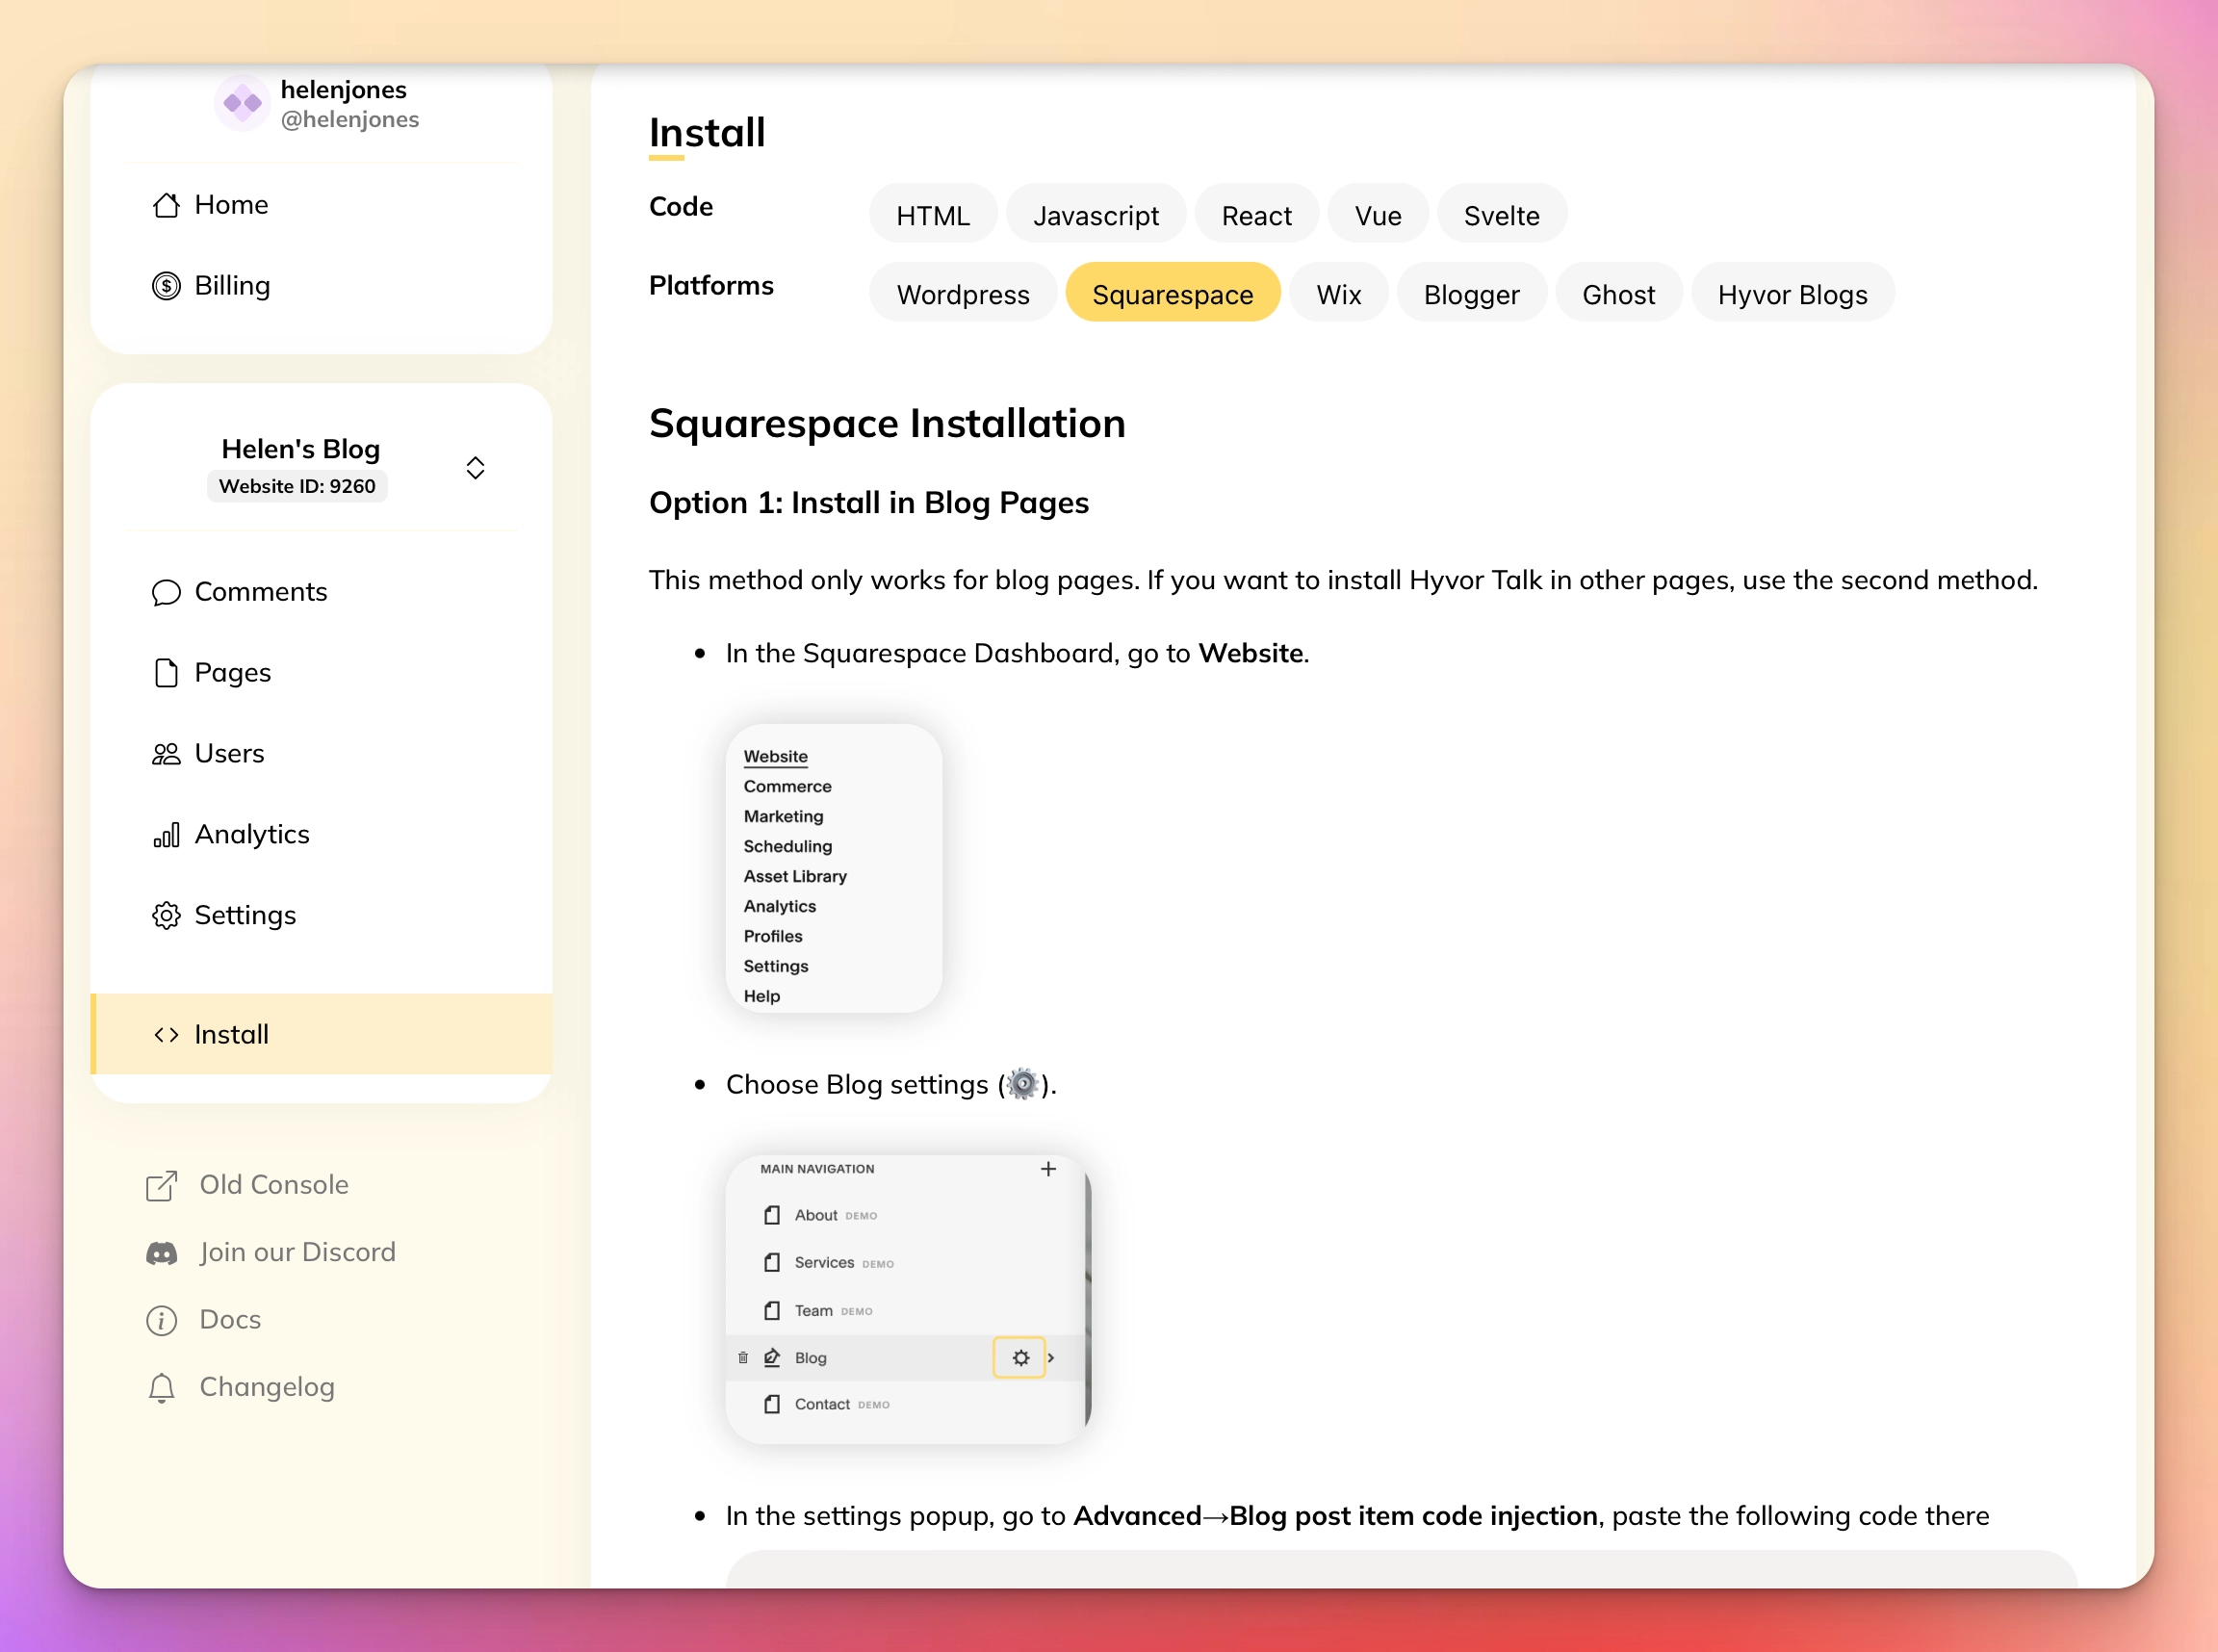Click the Discord logo icon

[x=162, y=1253]
